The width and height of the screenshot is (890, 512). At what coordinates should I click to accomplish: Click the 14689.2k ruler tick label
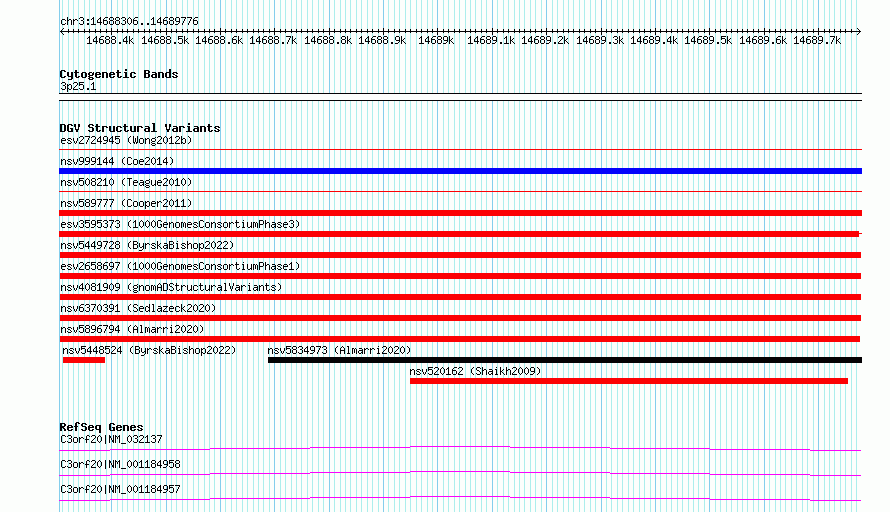[545, 40]
